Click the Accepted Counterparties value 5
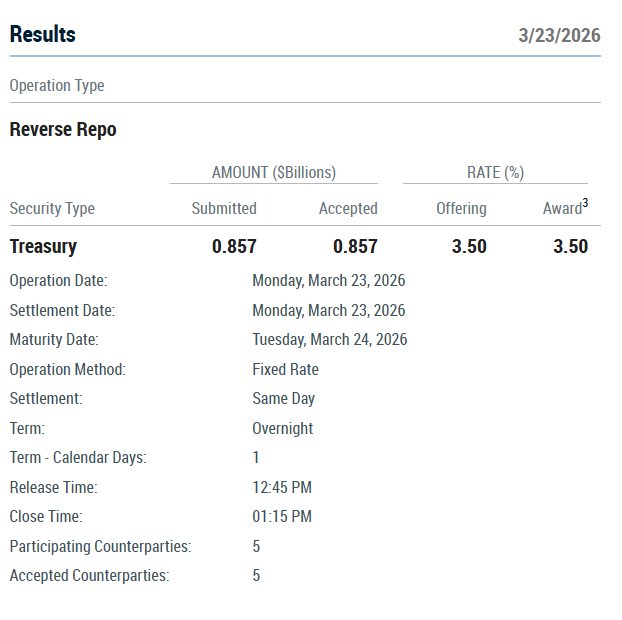The image size is (622, 620). point(256,576)
